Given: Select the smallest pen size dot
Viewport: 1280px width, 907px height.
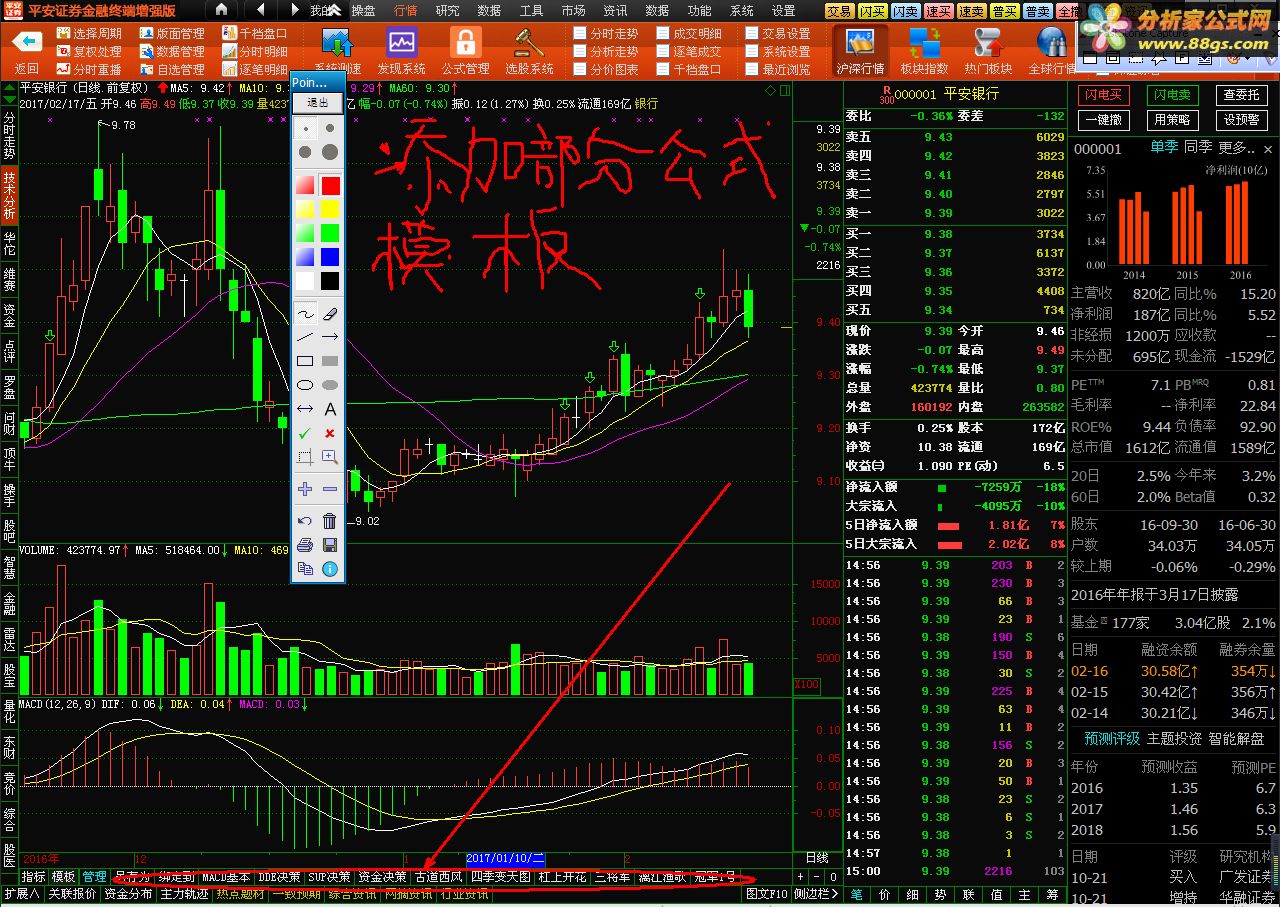Looking at the screenshot, I should 306,129.
